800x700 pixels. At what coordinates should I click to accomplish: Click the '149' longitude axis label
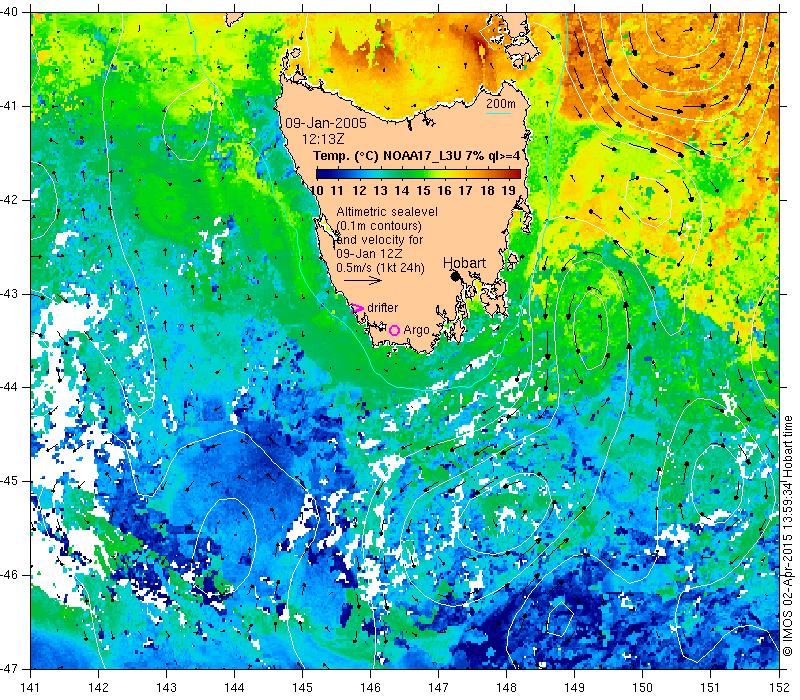pyautogui.click(x=574, y=688)
